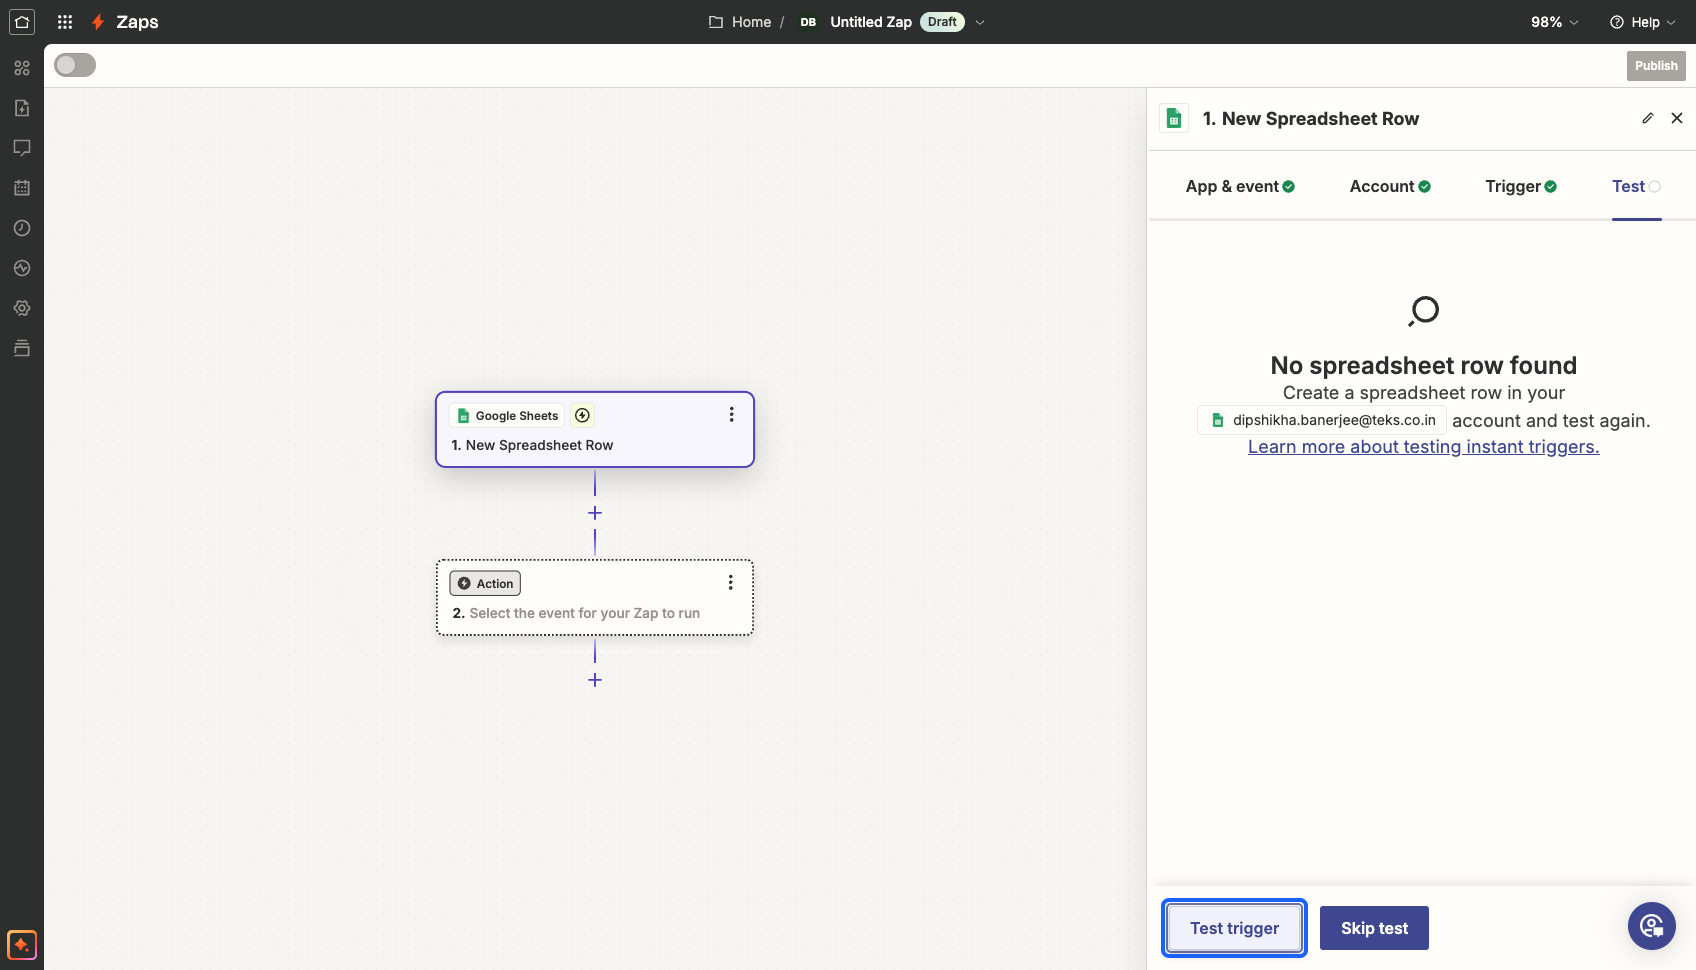Open the sidebar history clock icon

tap(22, 228)
